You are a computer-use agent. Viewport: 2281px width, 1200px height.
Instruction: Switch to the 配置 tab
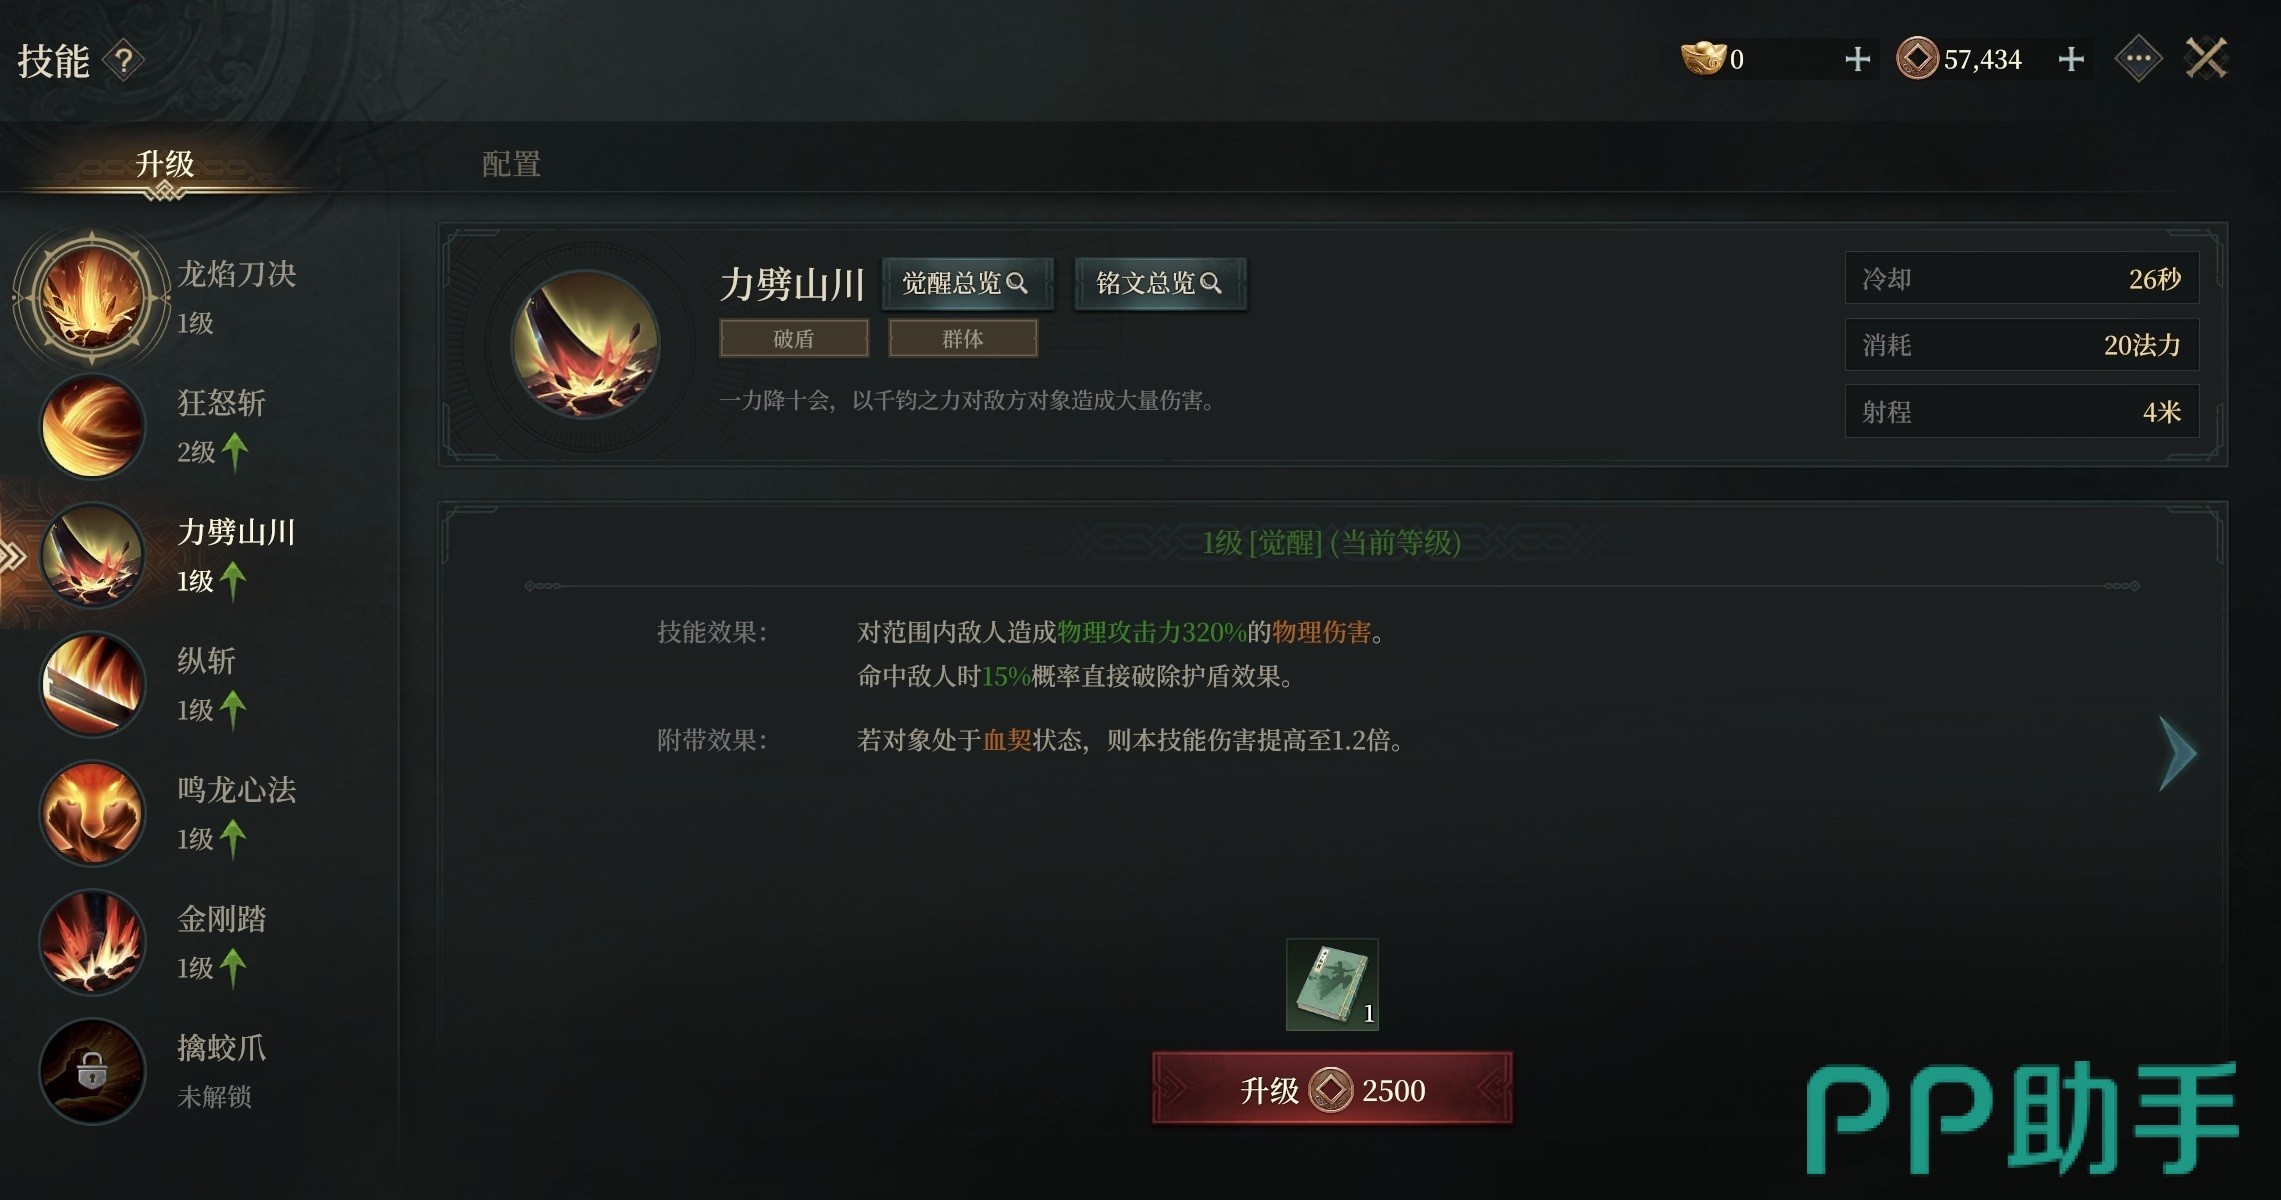[x=511, y=164]
